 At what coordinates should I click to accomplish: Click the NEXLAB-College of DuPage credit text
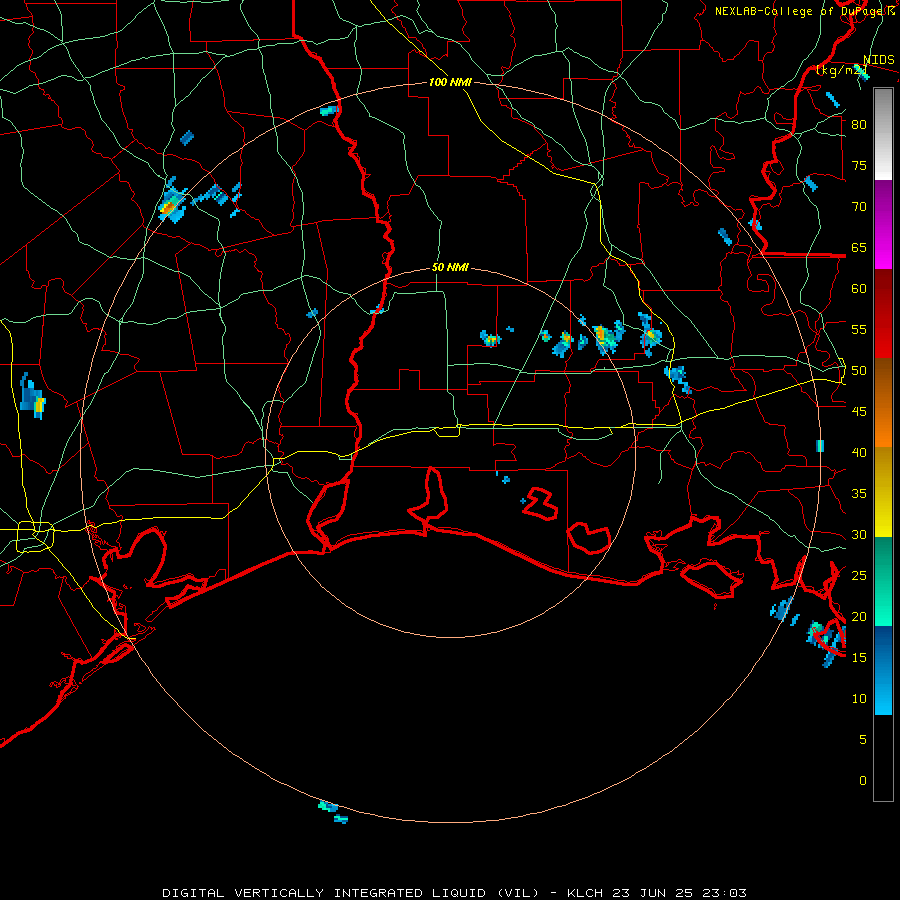coord(804,11)
